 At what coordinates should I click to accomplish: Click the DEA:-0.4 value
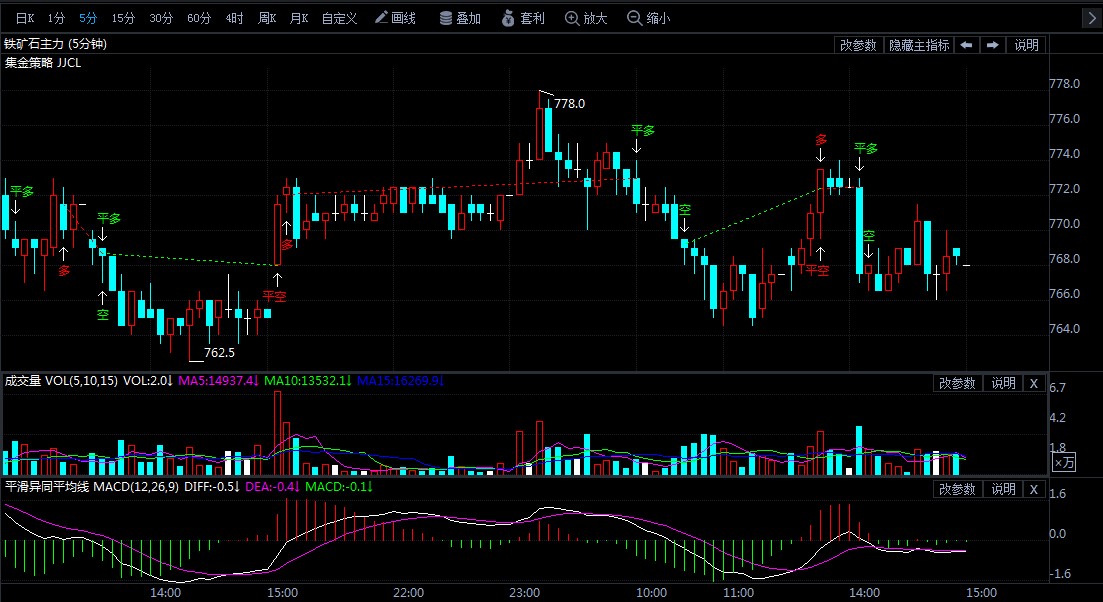(274, 487)
